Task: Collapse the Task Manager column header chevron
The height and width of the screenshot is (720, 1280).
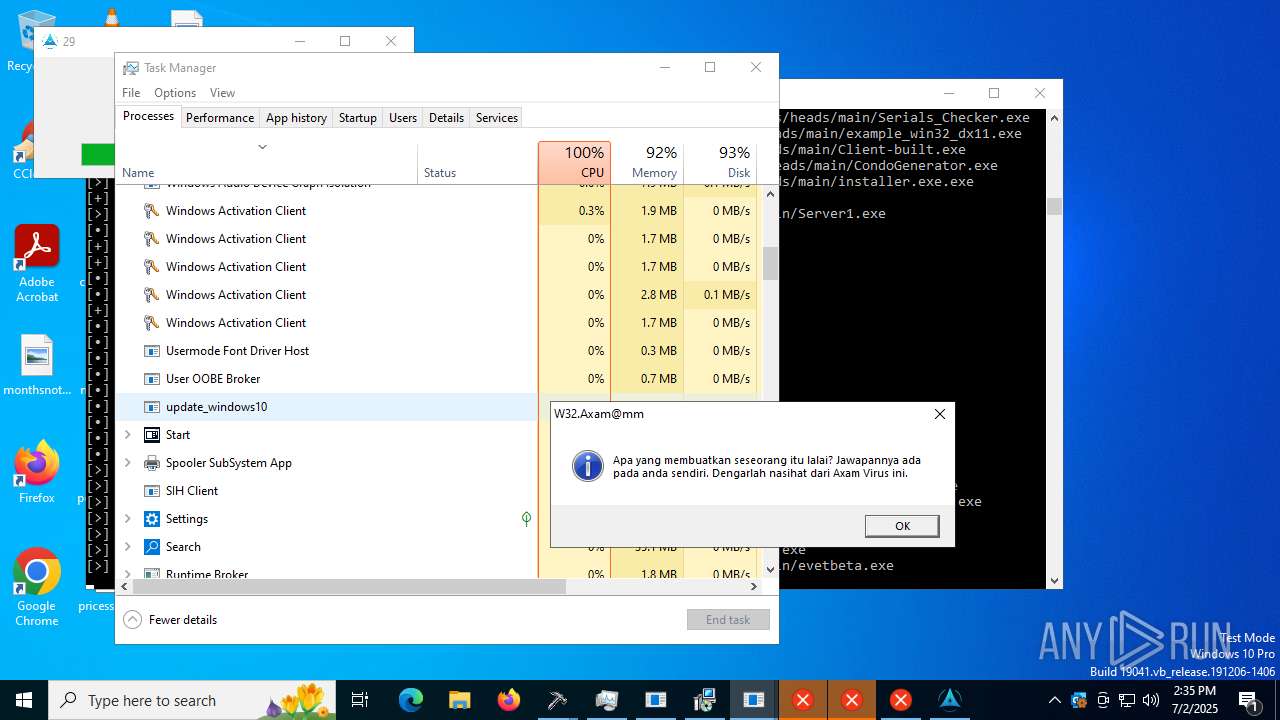Action: coord(262,147)
